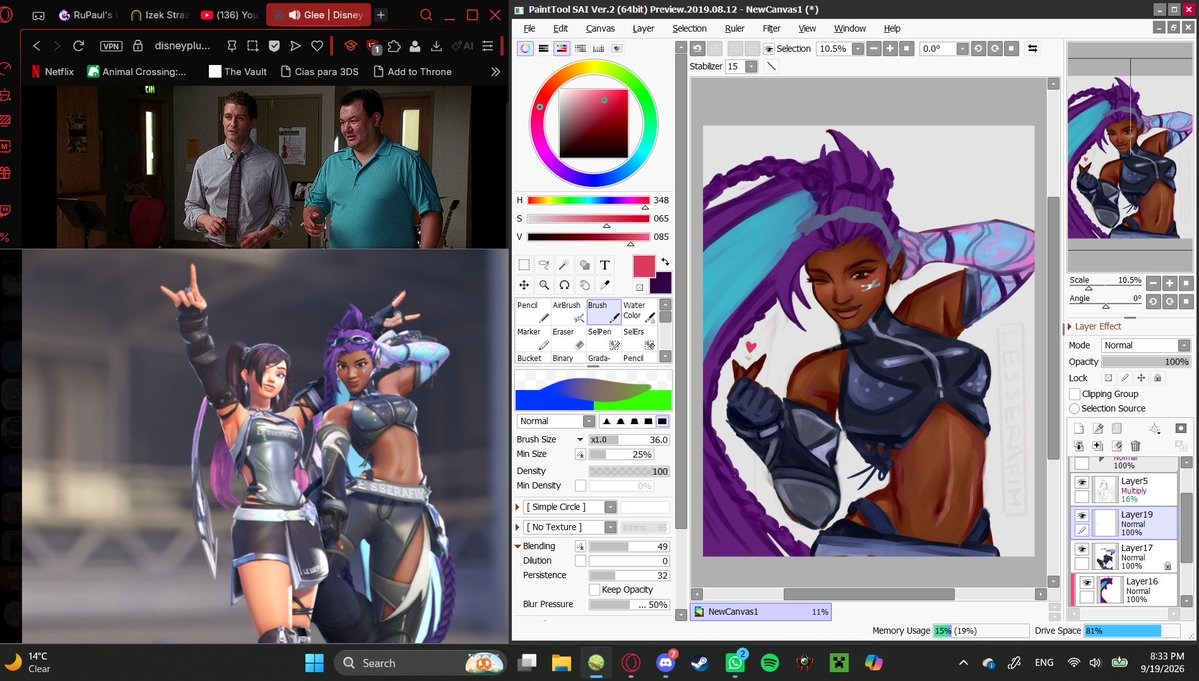
Task: Choose the AirBrush tool
Action: pos(569,311)
